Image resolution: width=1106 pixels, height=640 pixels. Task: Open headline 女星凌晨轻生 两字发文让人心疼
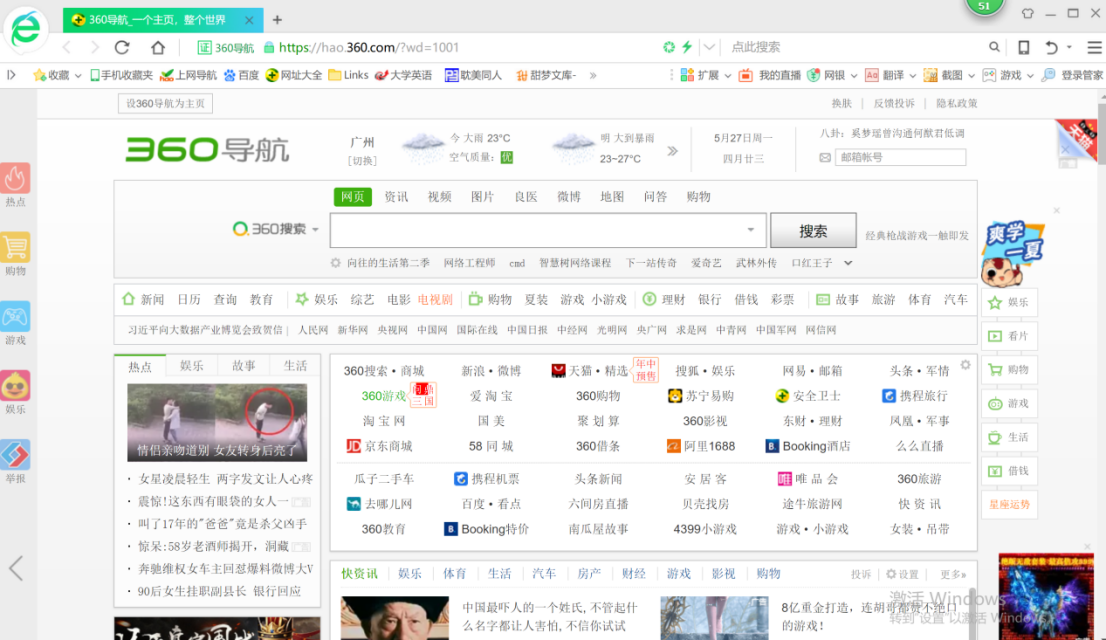(x=225, y=478)
